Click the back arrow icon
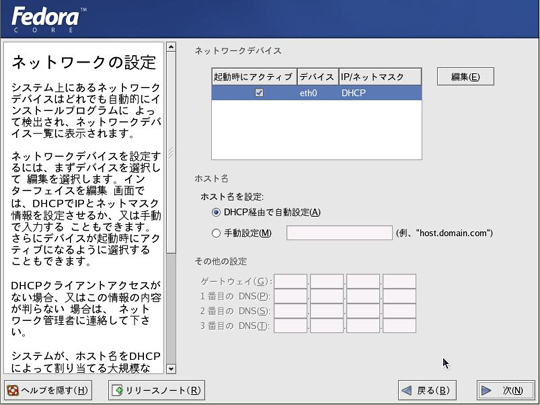540x405 pixels. (407, 391)
